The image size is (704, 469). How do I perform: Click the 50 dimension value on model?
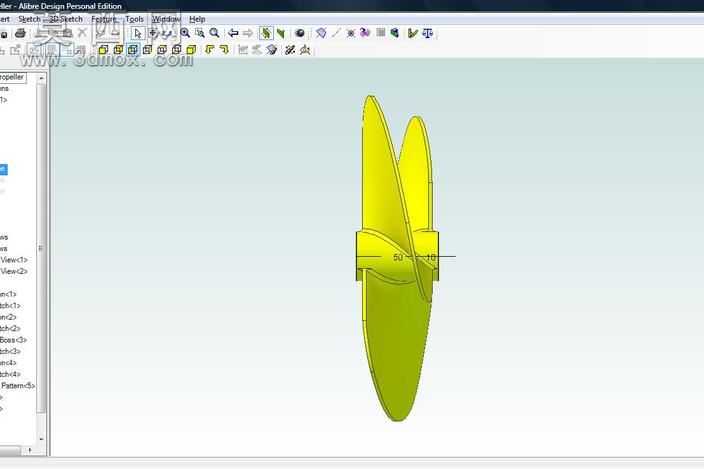(398, 257)
